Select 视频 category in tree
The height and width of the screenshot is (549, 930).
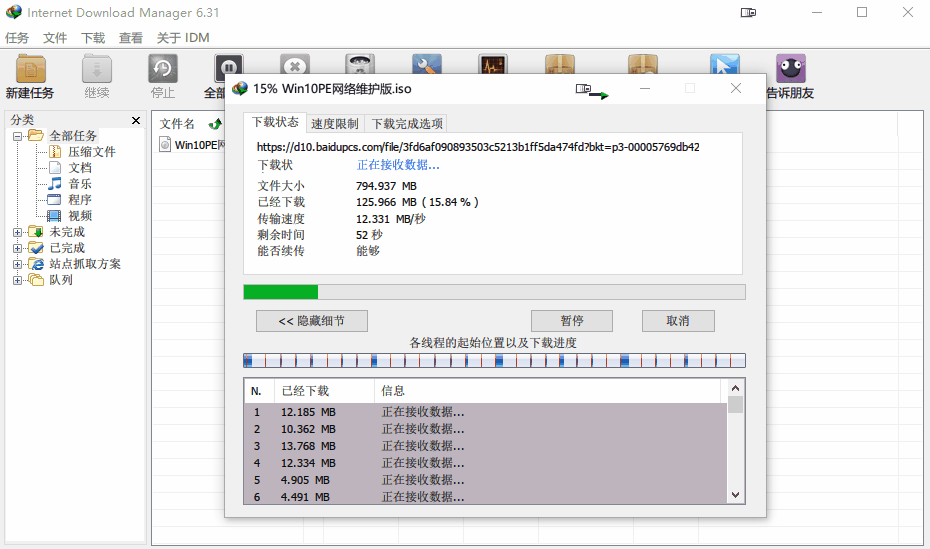click(79, 216)
